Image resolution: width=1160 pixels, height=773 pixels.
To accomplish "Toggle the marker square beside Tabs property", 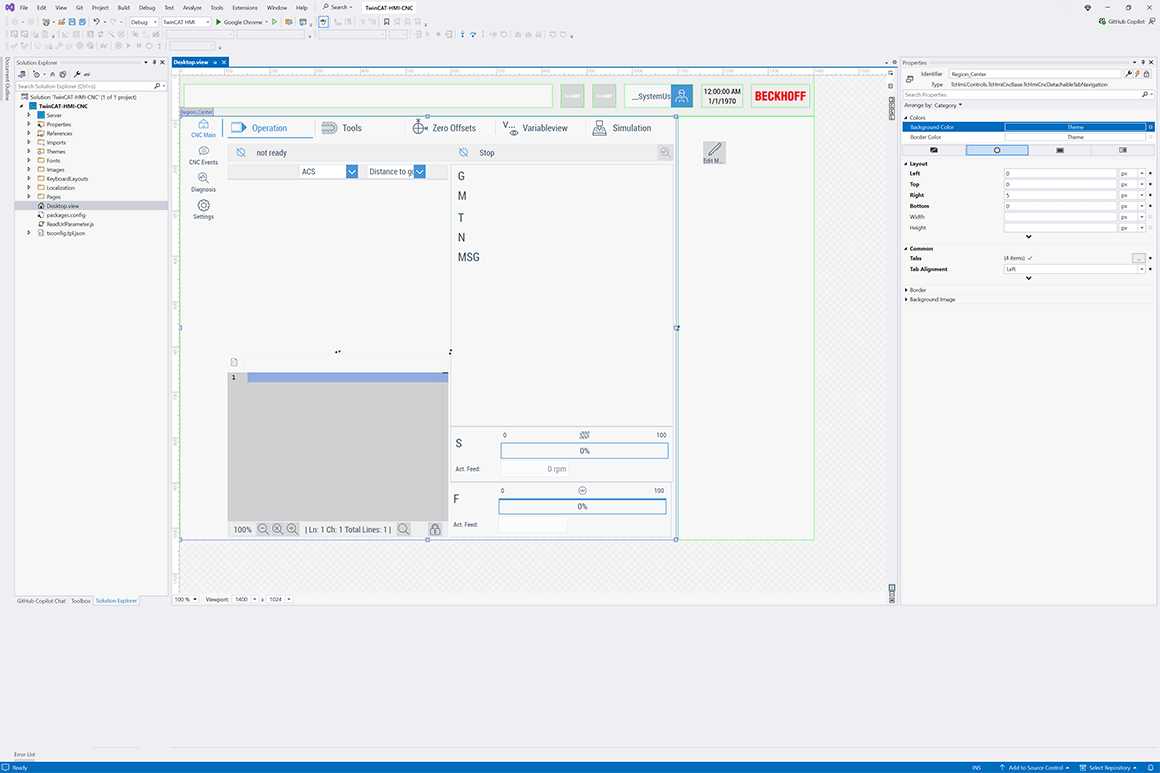I will click(1150, 258).
